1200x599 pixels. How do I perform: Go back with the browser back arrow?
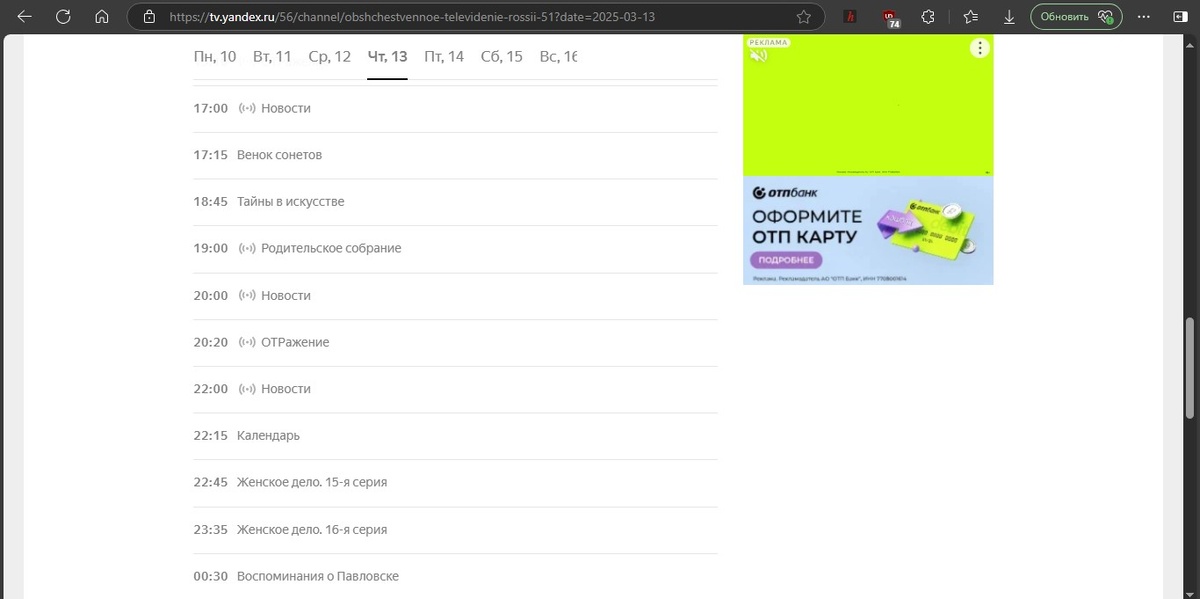pyautogui.click(x=25, y=17)
